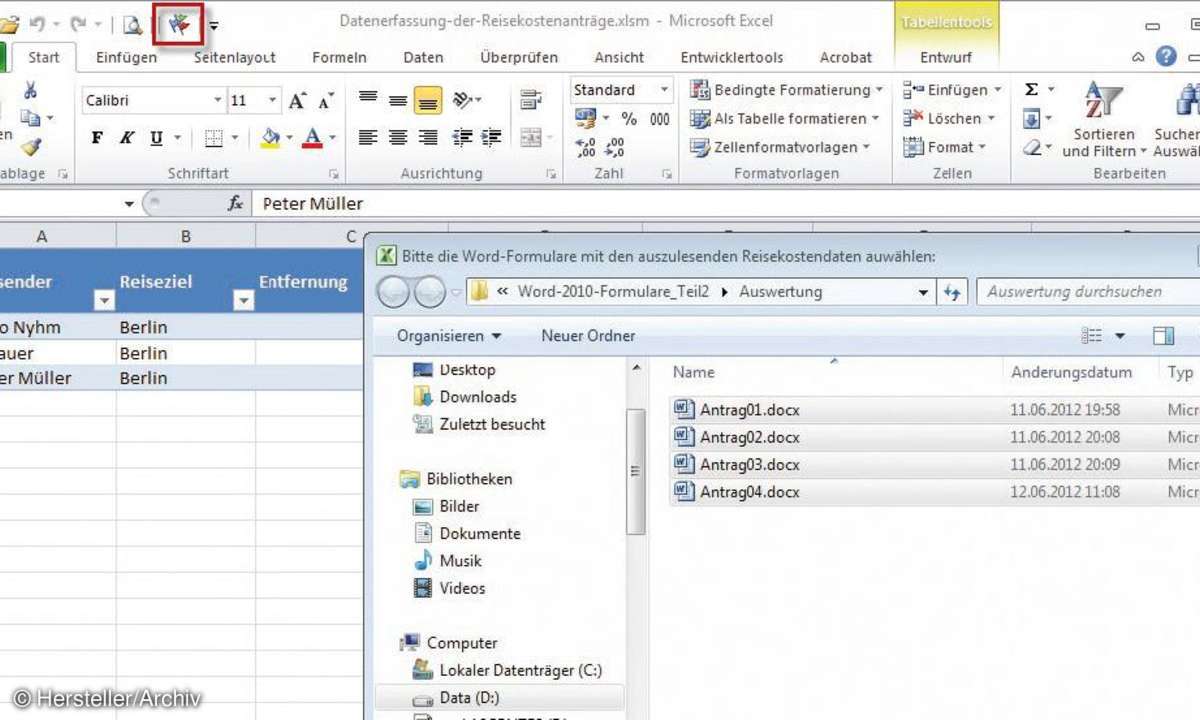Open fill color yellow bucket
Viewport: 1200px width, 720px height.
pyautogui.click(x=269, y=138)
